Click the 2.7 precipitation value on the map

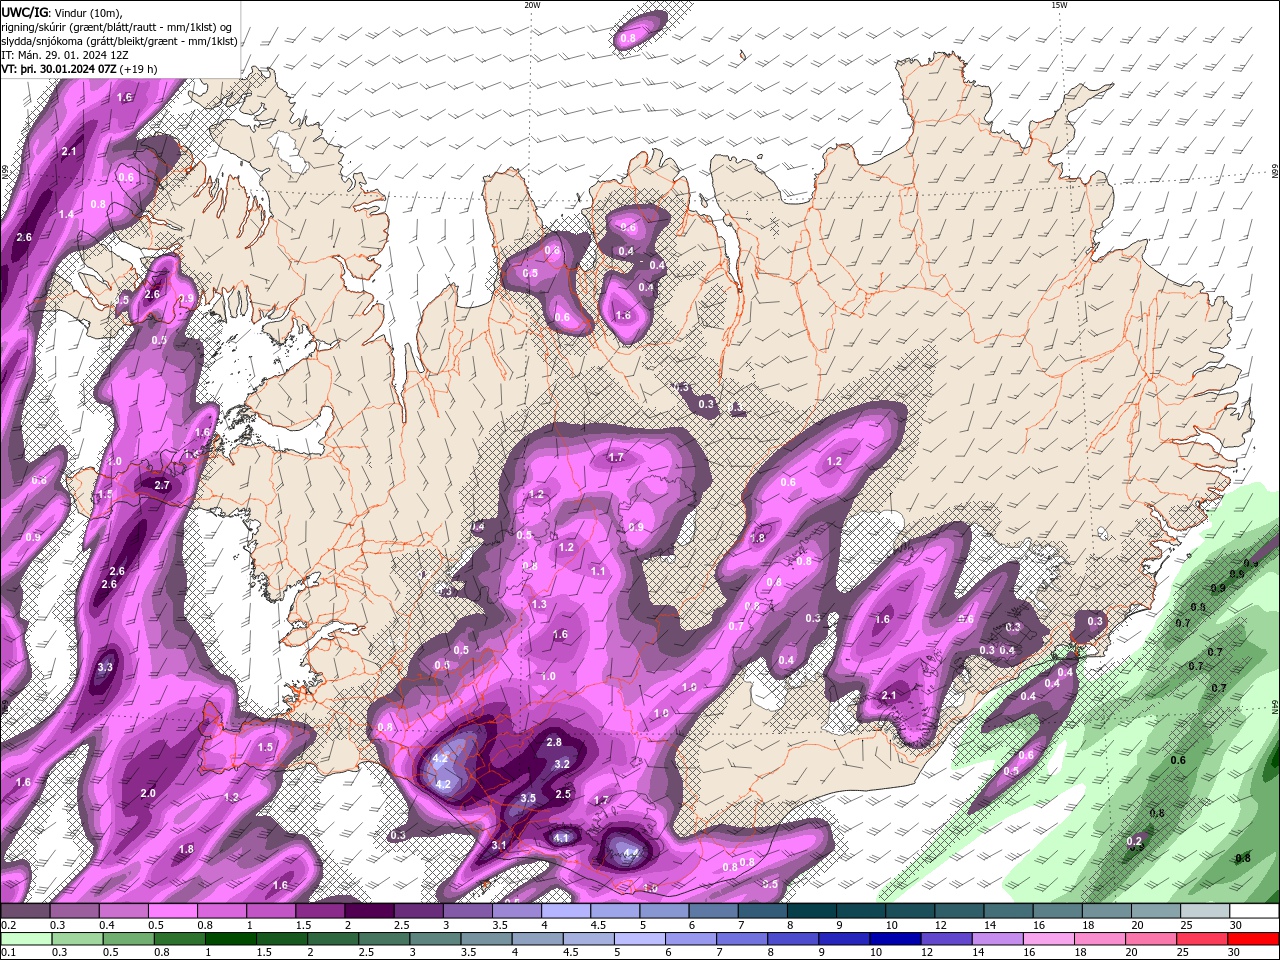click(162, 485)
